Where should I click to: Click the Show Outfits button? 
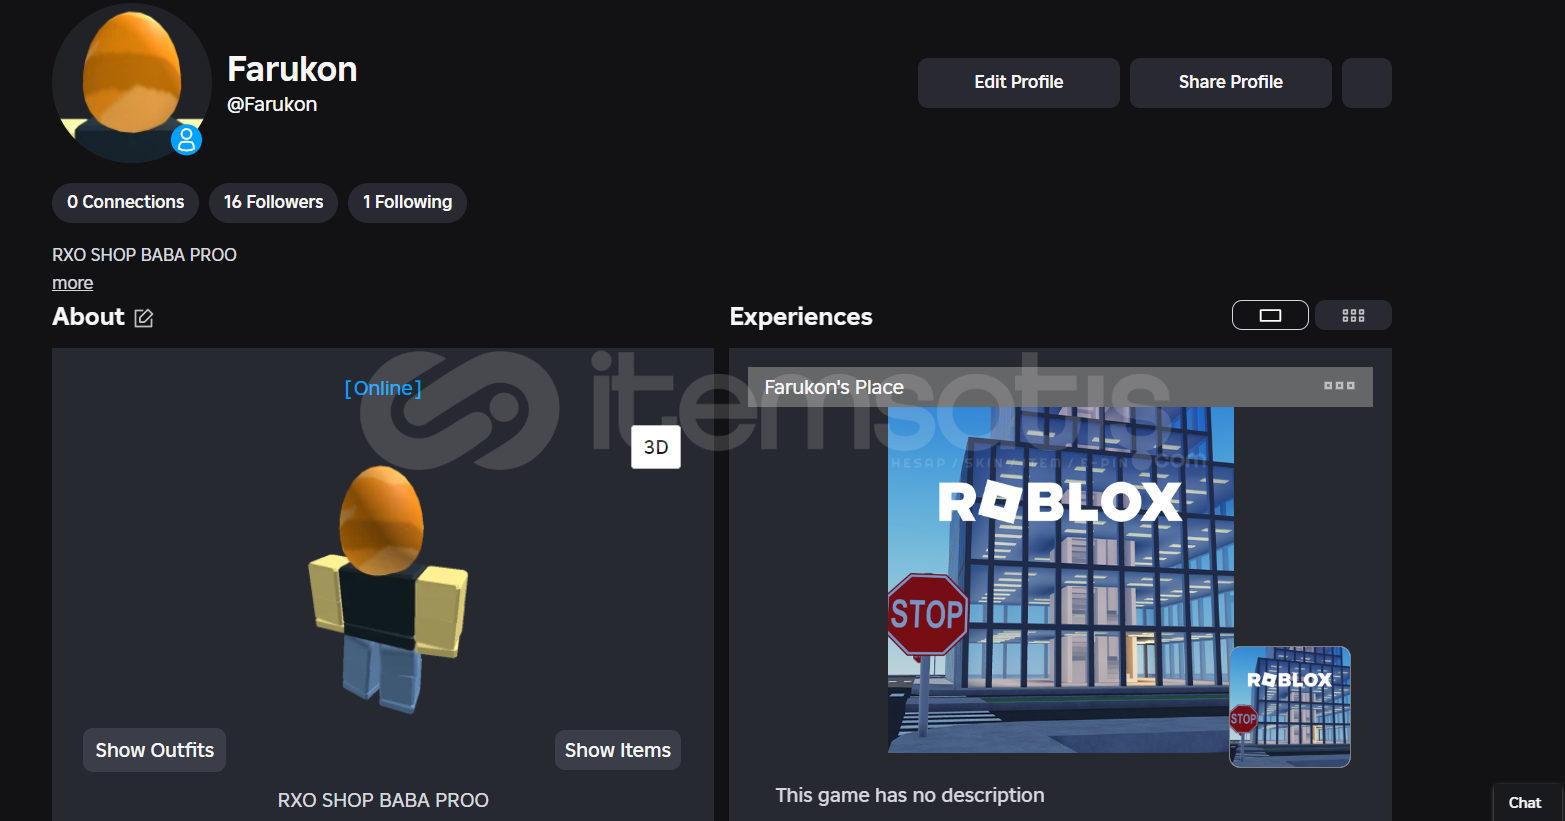tap(154, 750)
